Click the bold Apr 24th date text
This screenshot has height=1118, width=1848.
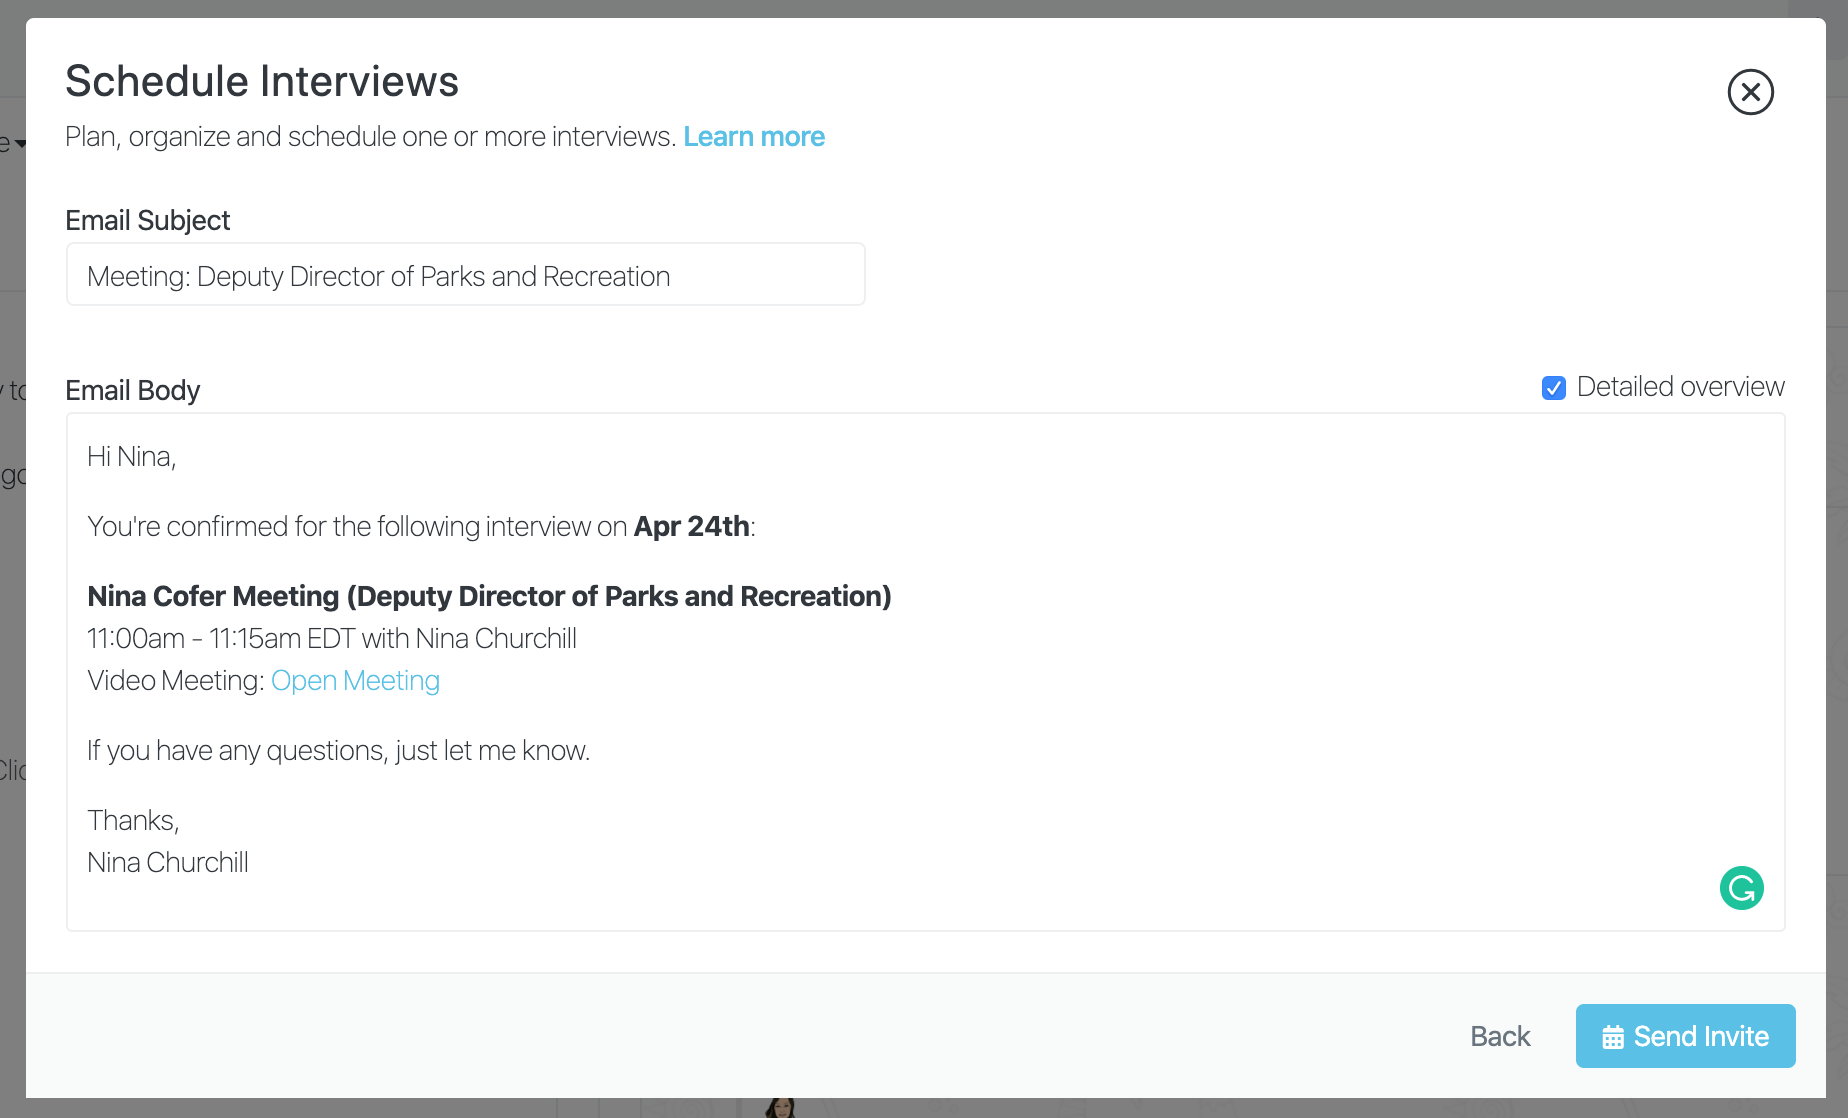pos(692,526)
